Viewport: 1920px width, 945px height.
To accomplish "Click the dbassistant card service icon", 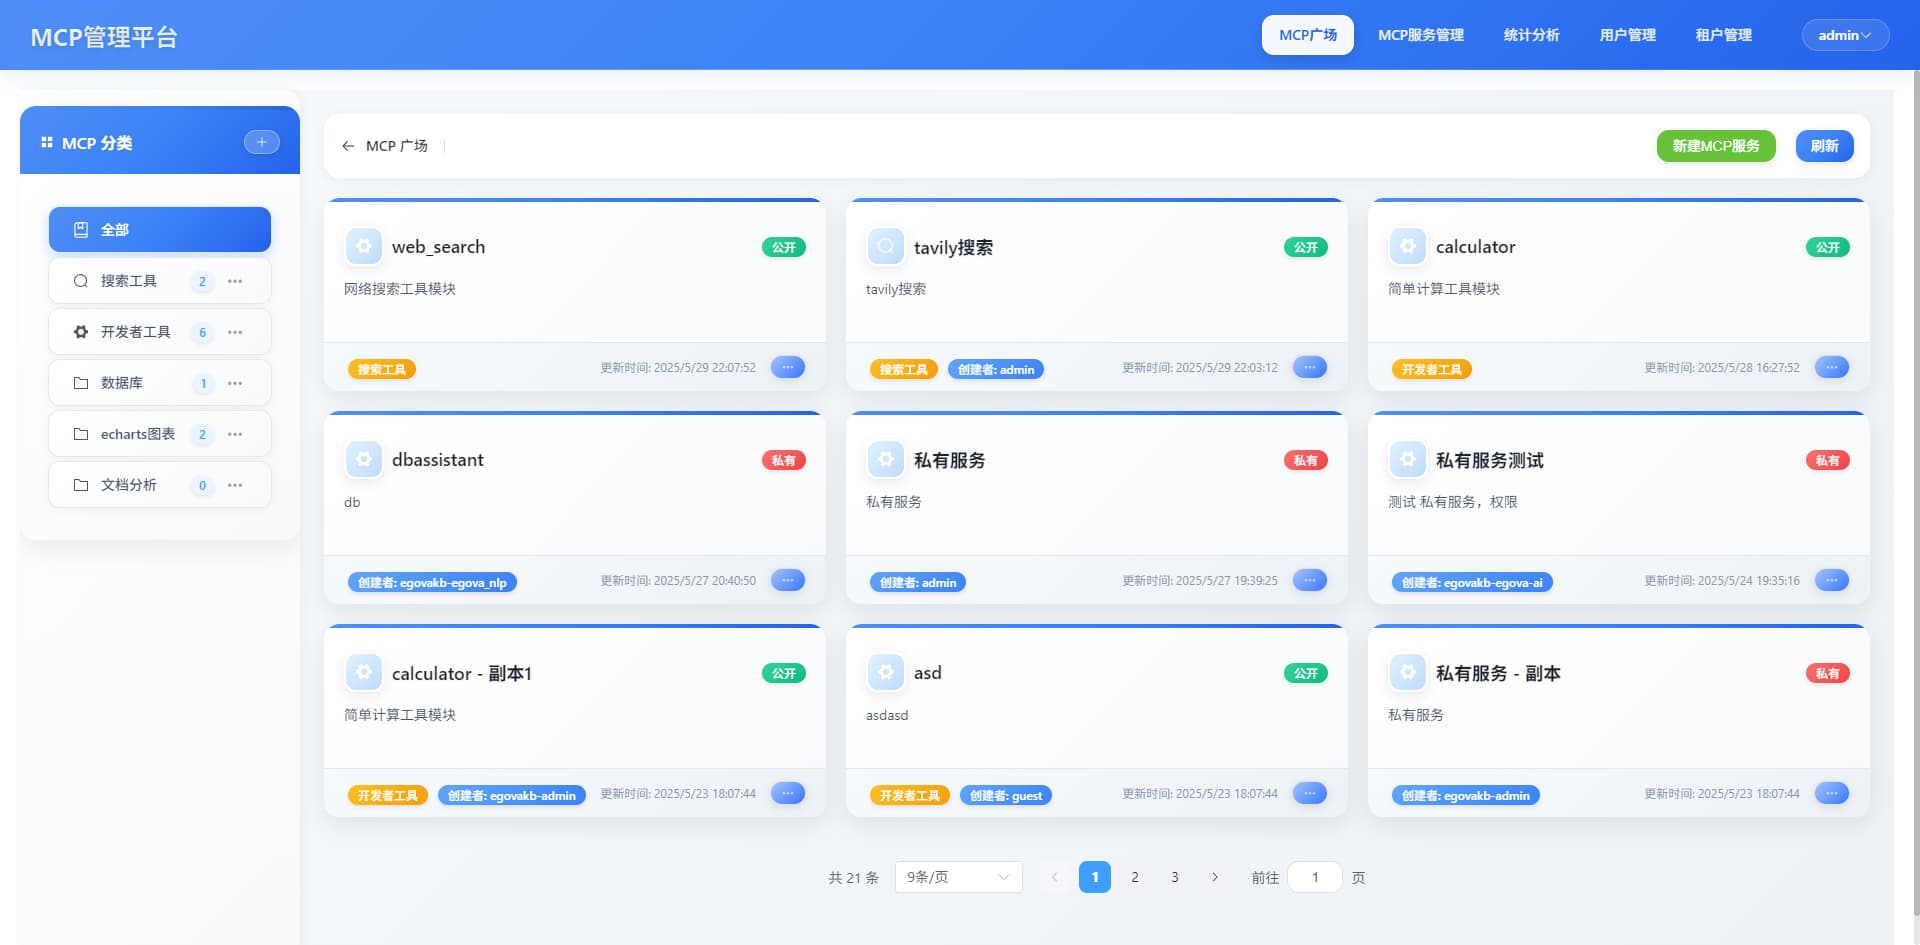I will coord(364,459).
